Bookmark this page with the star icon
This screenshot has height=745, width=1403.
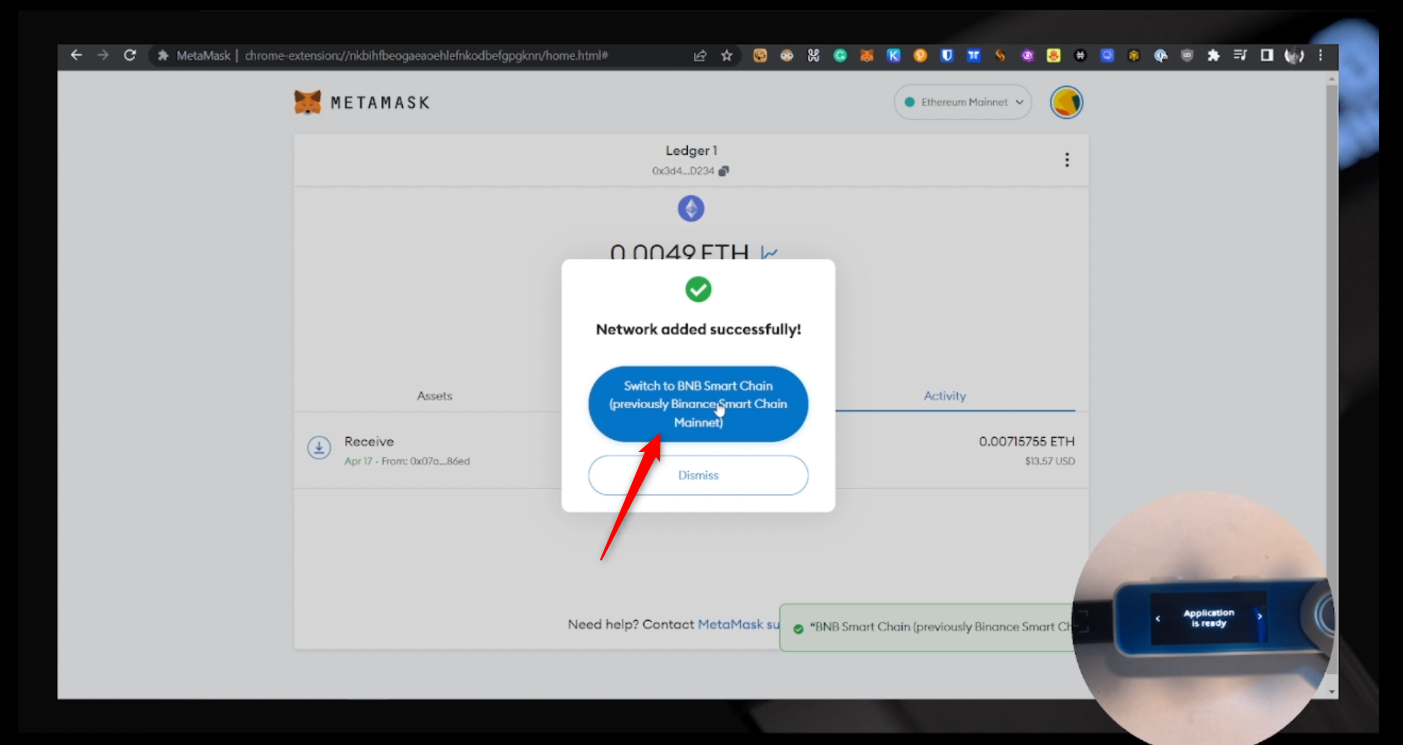coord(727,56)
